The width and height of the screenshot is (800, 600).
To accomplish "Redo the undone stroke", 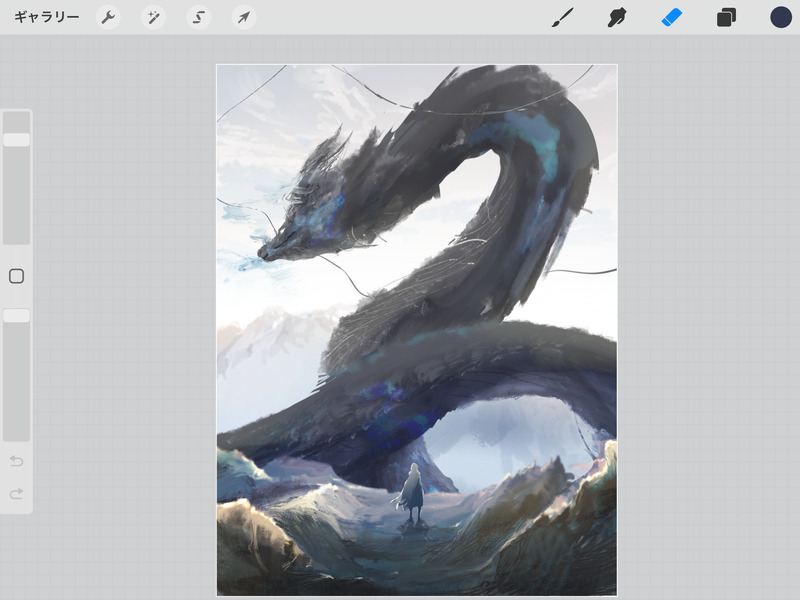I will click(16, 493).
